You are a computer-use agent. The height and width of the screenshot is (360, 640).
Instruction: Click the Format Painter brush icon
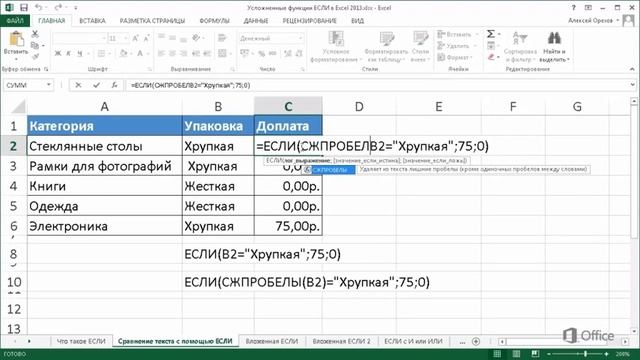point(35,56)
